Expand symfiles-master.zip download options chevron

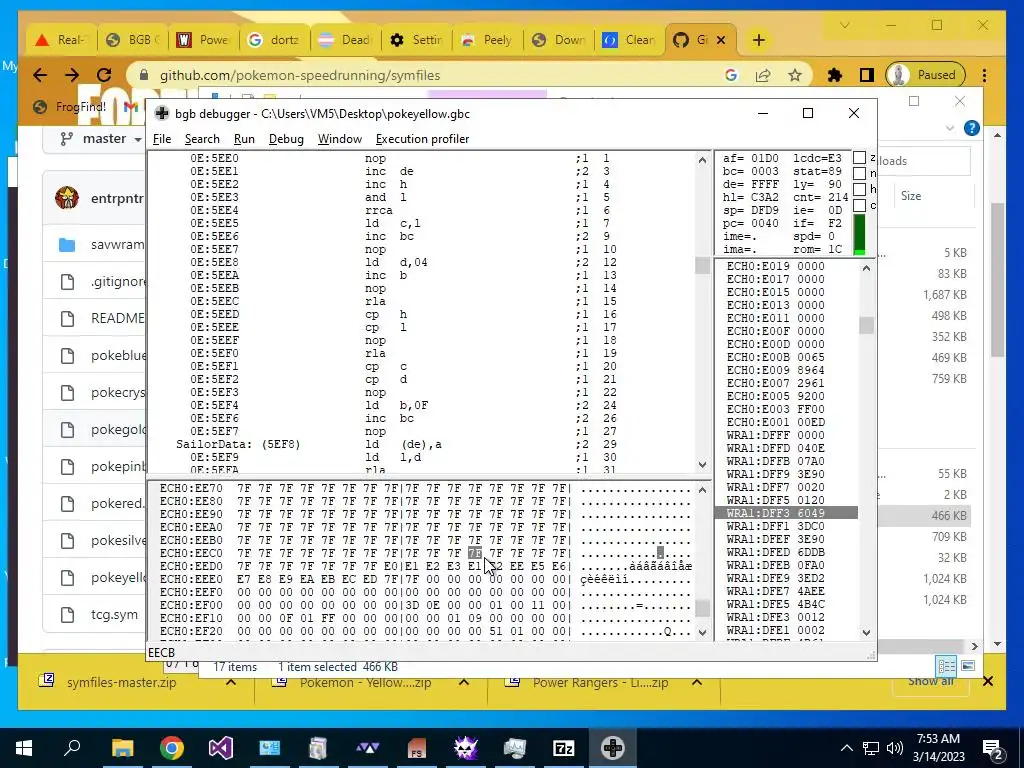[x=231, y=682]
